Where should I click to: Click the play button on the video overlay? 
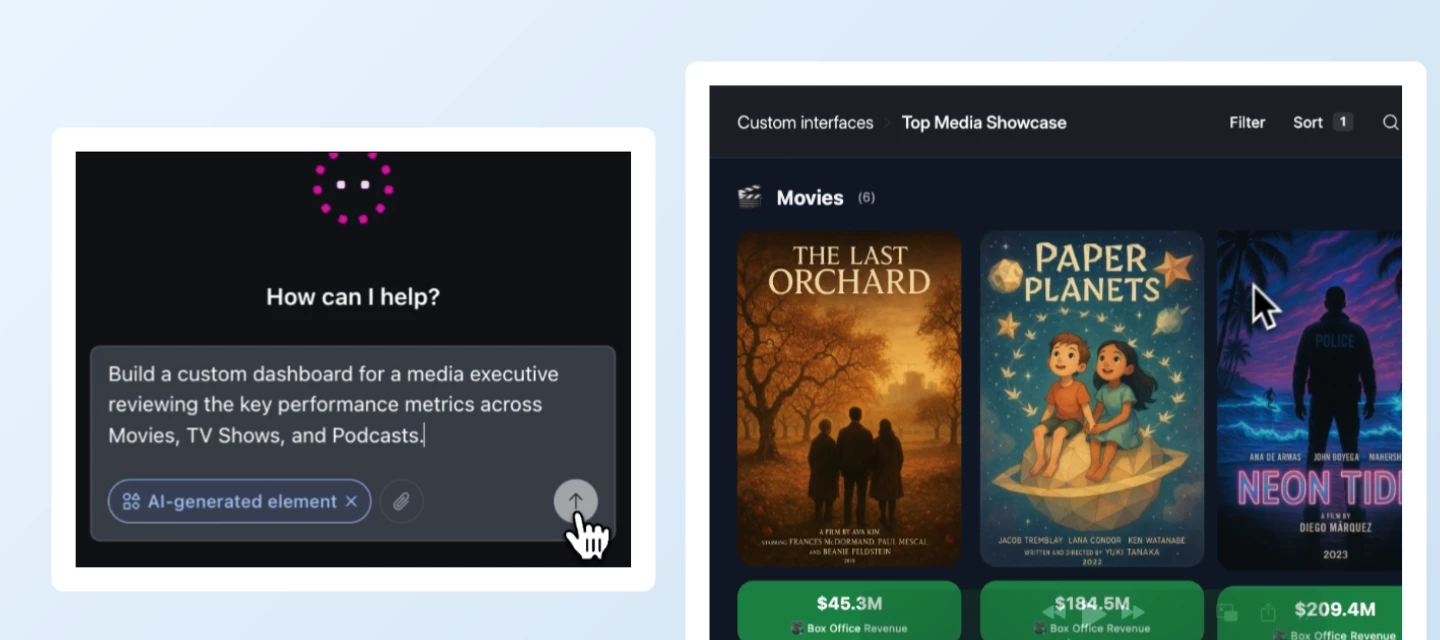click(1092, 611)
